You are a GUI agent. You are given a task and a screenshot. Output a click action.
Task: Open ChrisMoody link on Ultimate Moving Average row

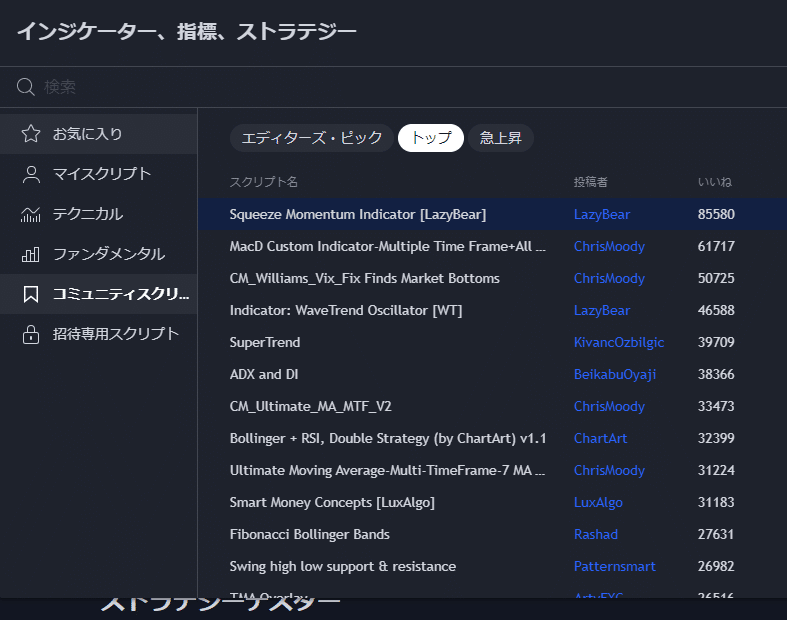[x=609, y=471]
